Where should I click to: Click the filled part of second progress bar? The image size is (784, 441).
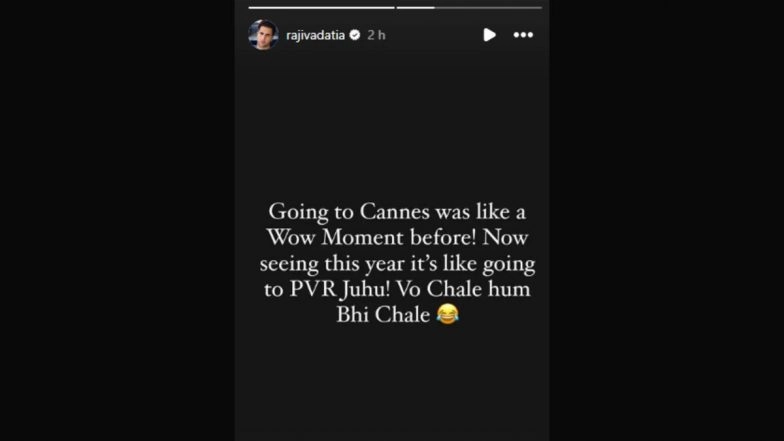416,8
